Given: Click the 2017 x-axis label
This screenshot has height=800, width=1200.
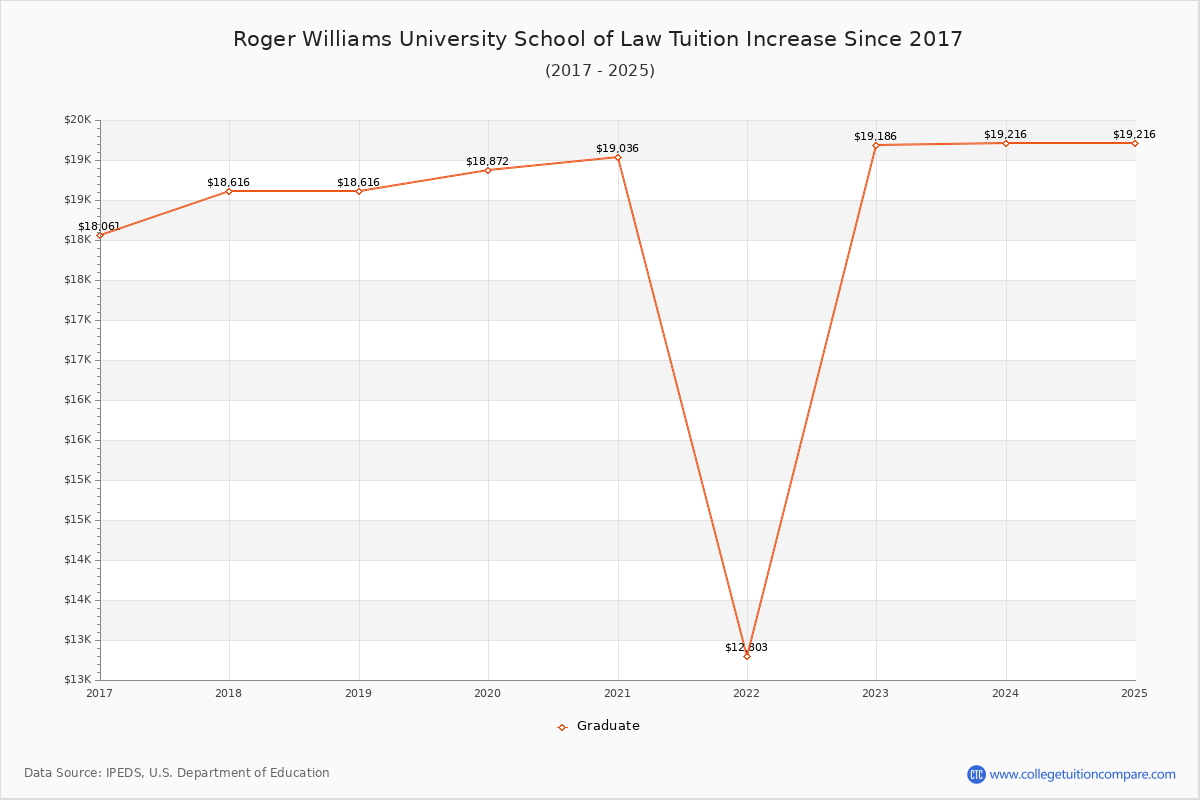Looking at the screenshot, I should [x=100, y=693].
